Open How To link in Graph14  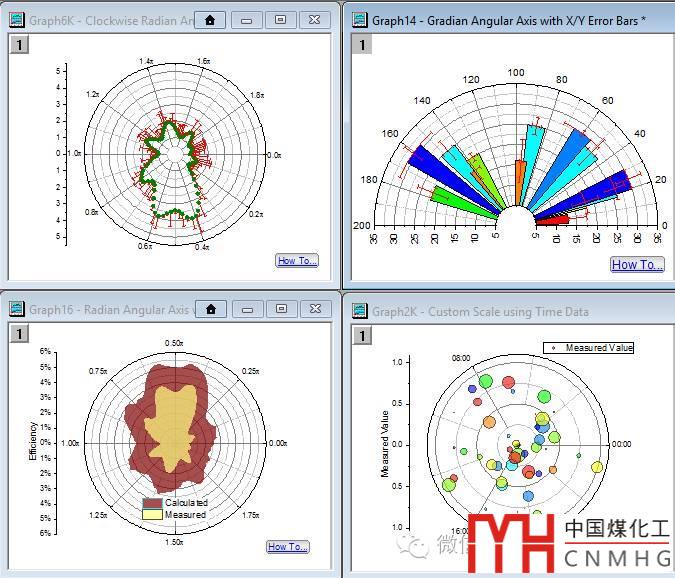637,264
